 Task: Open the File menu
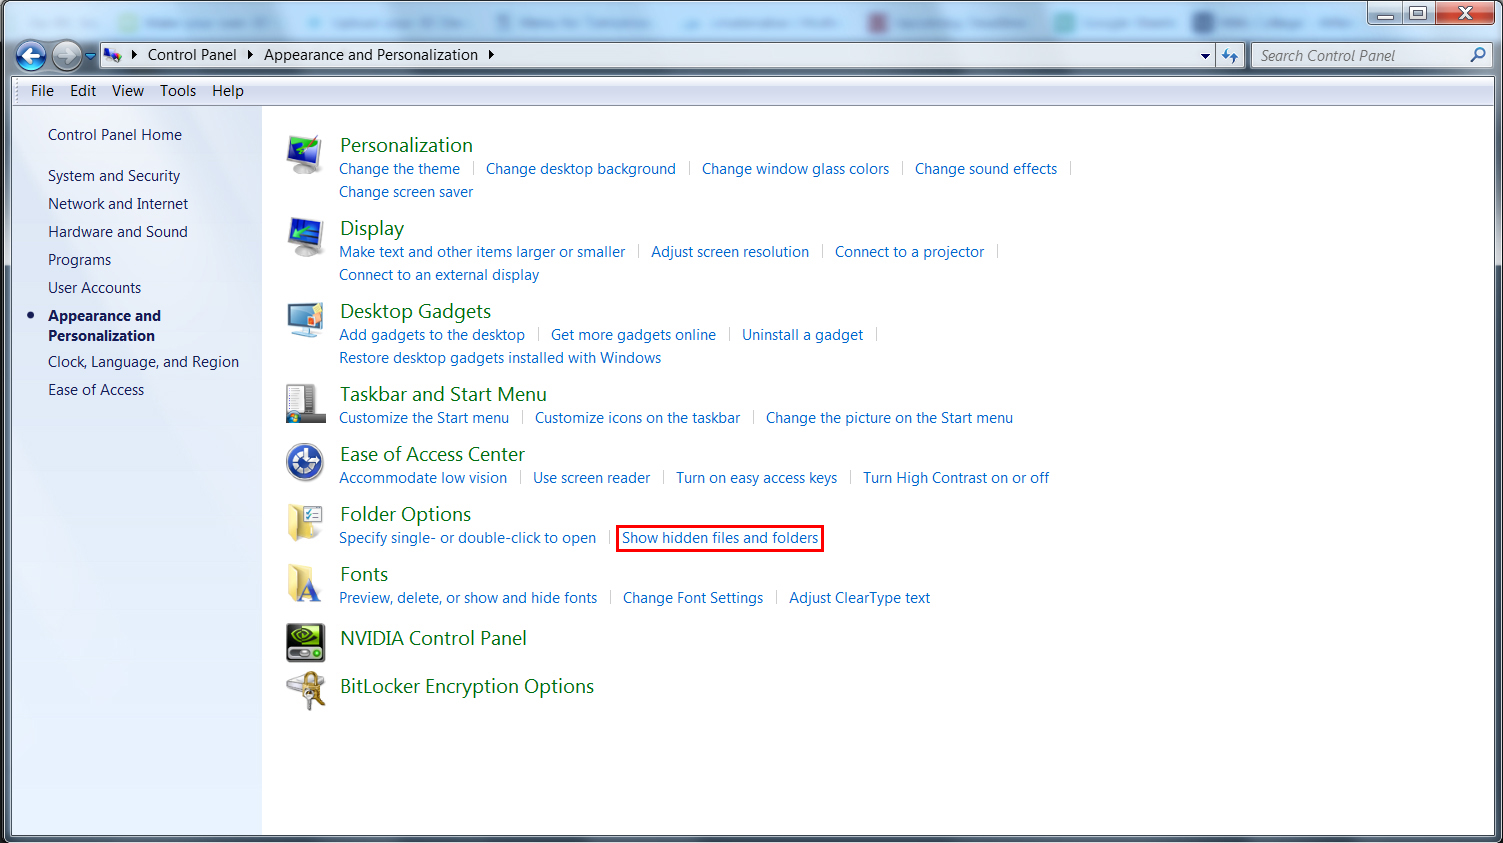click(x=42, y=91)
